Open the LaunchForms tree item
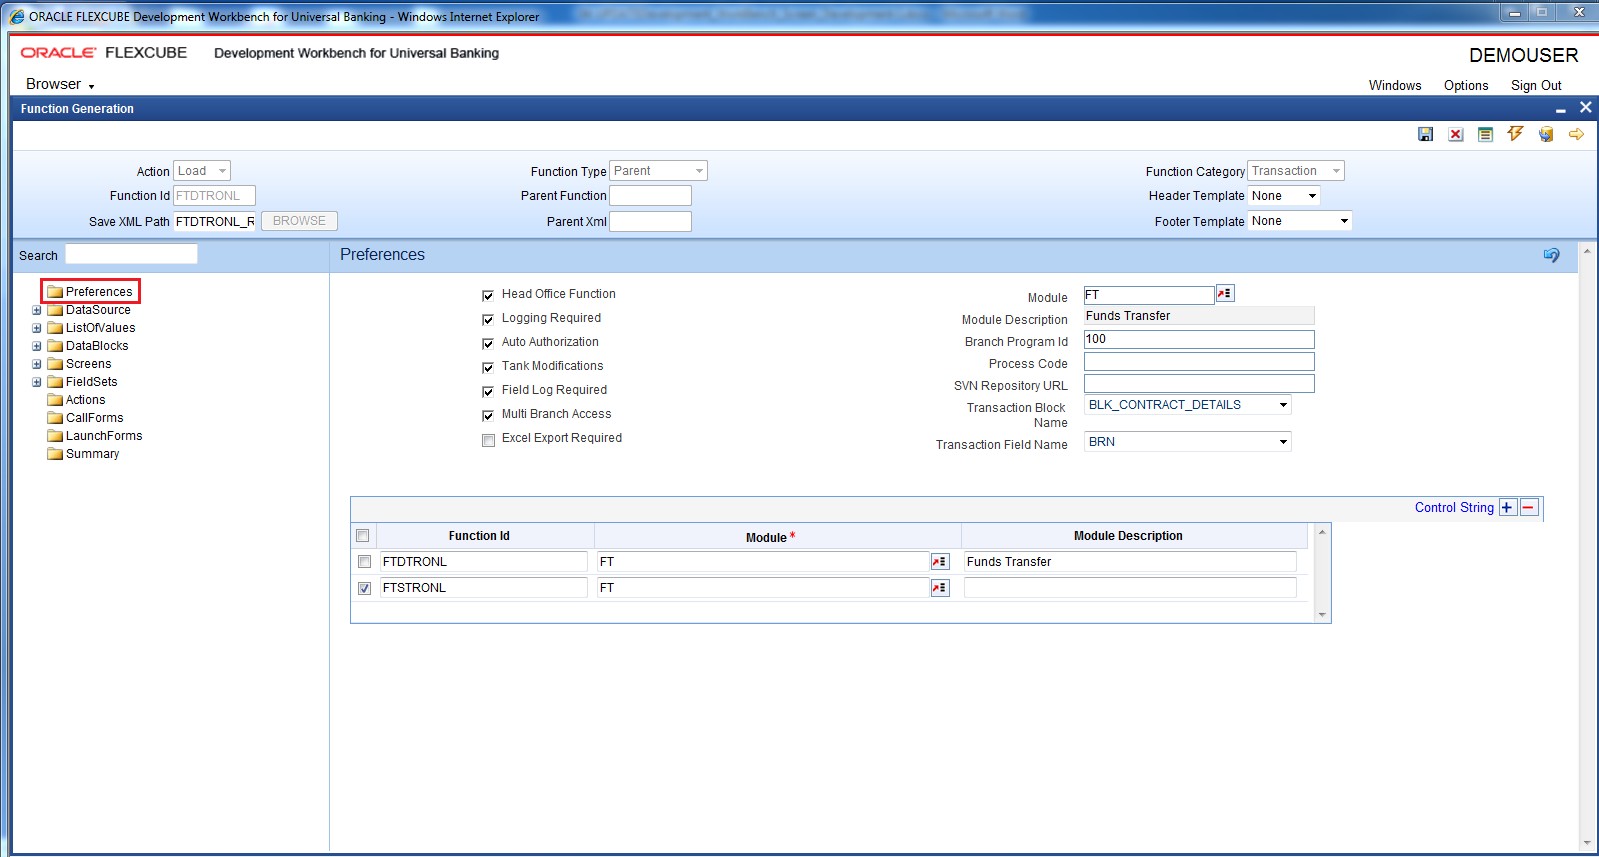1599x857 pixels. 104,436
